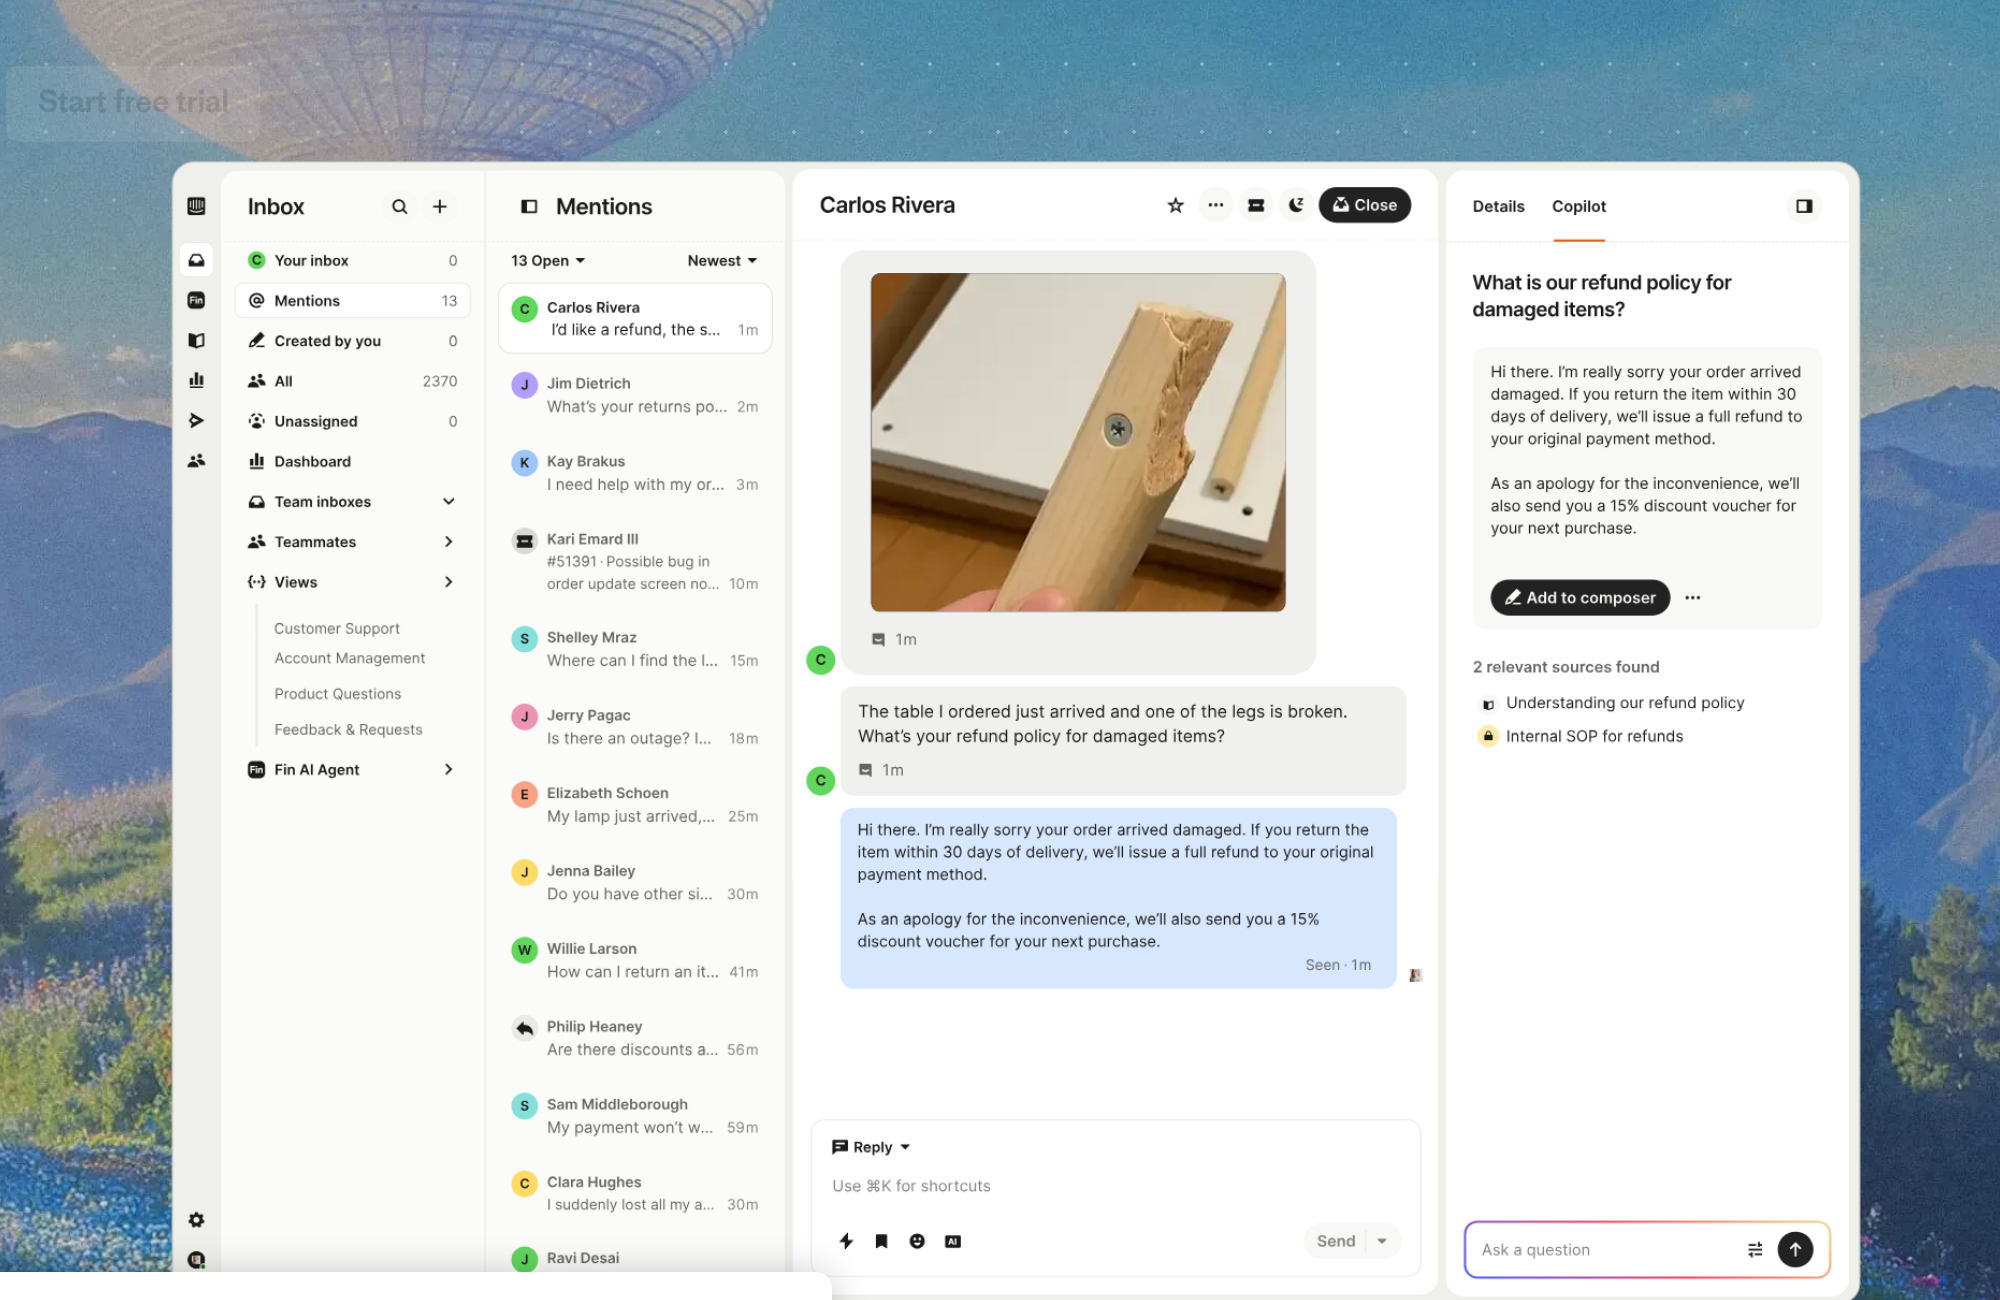Screen dimensions: 2000x1300
Task: Expand Fin AI Agent section
Action: click(449, 769)
